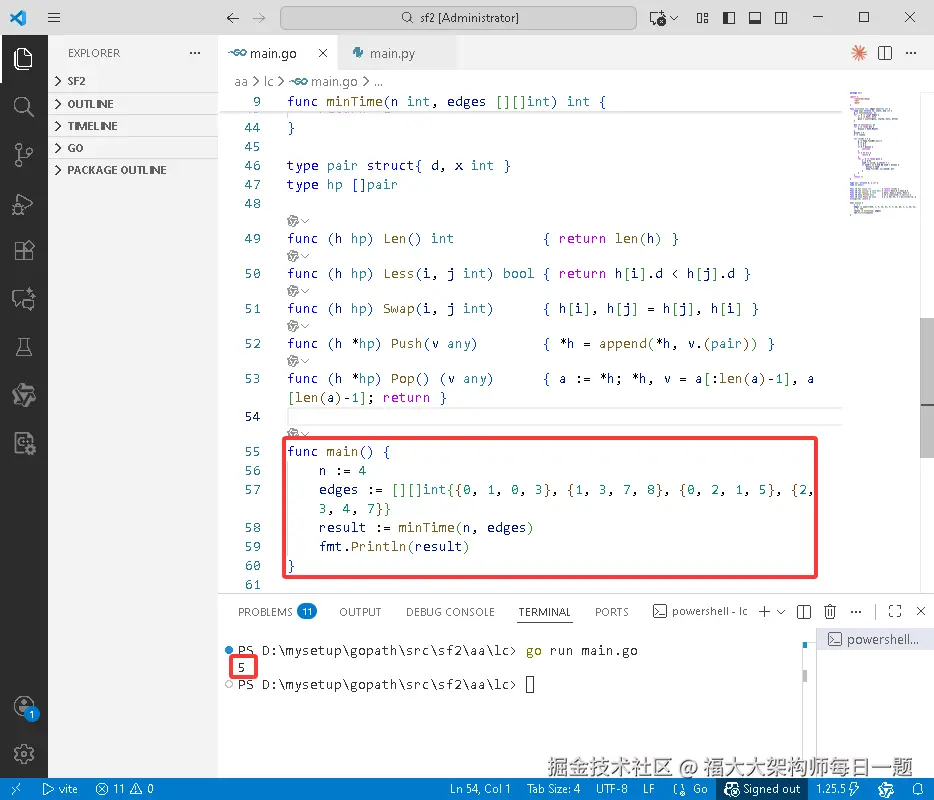
Task: Maximize the panel size
Action: (x=895, y=611)
